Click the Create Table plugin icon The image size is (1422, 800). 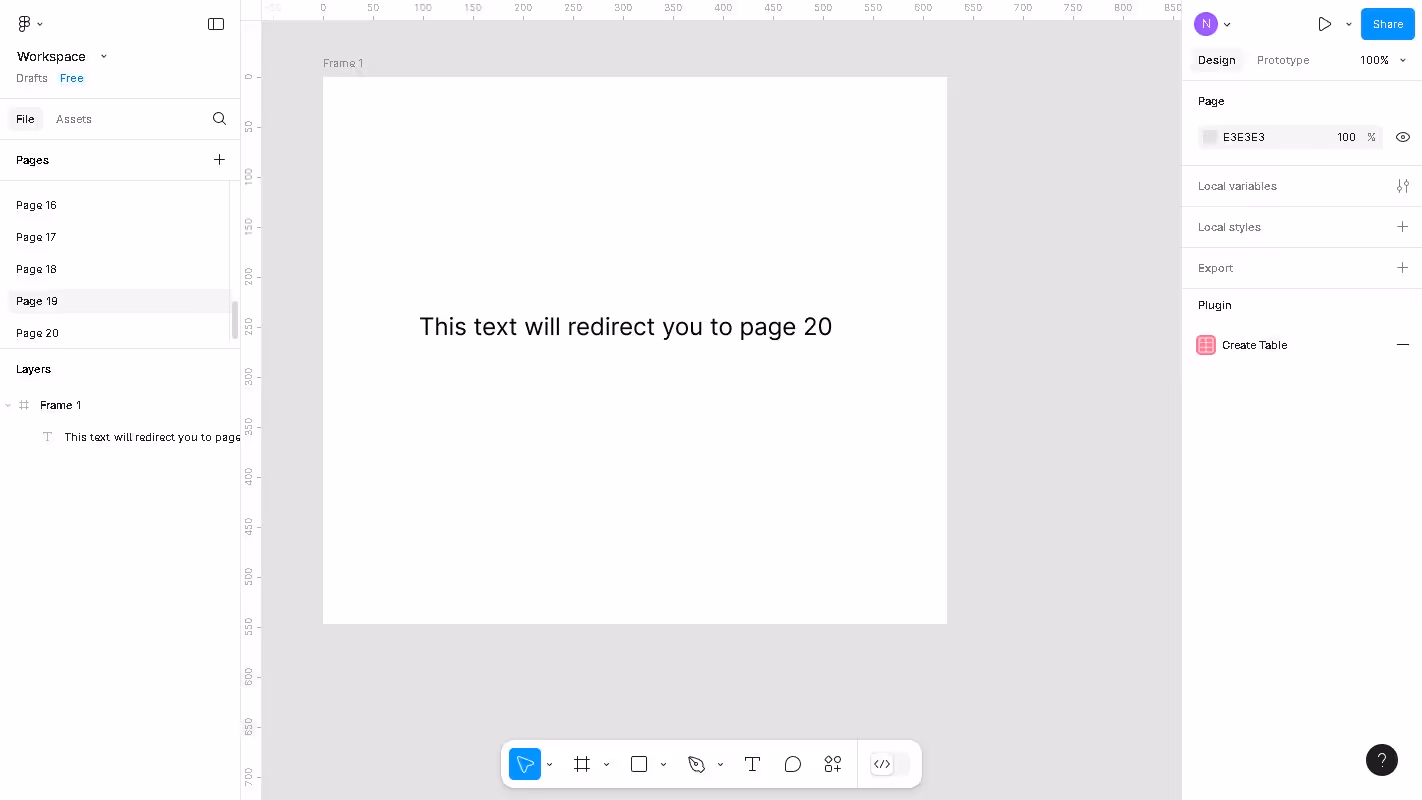pyautogui.click(x=1206, y=345)
